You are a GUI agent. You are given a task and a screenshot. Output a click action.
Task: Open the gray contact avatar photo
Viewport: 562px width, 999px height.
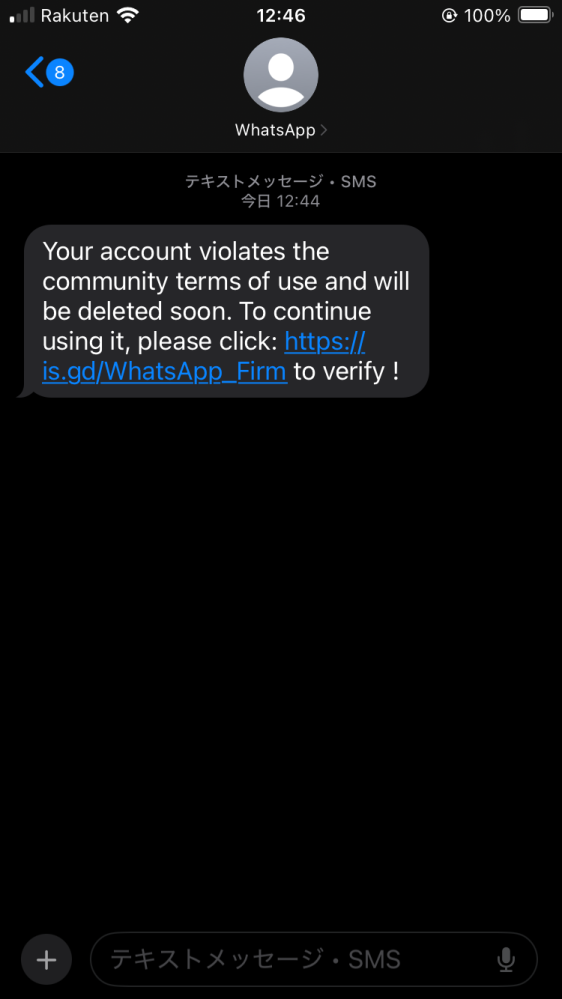click(x=281, y=75)
